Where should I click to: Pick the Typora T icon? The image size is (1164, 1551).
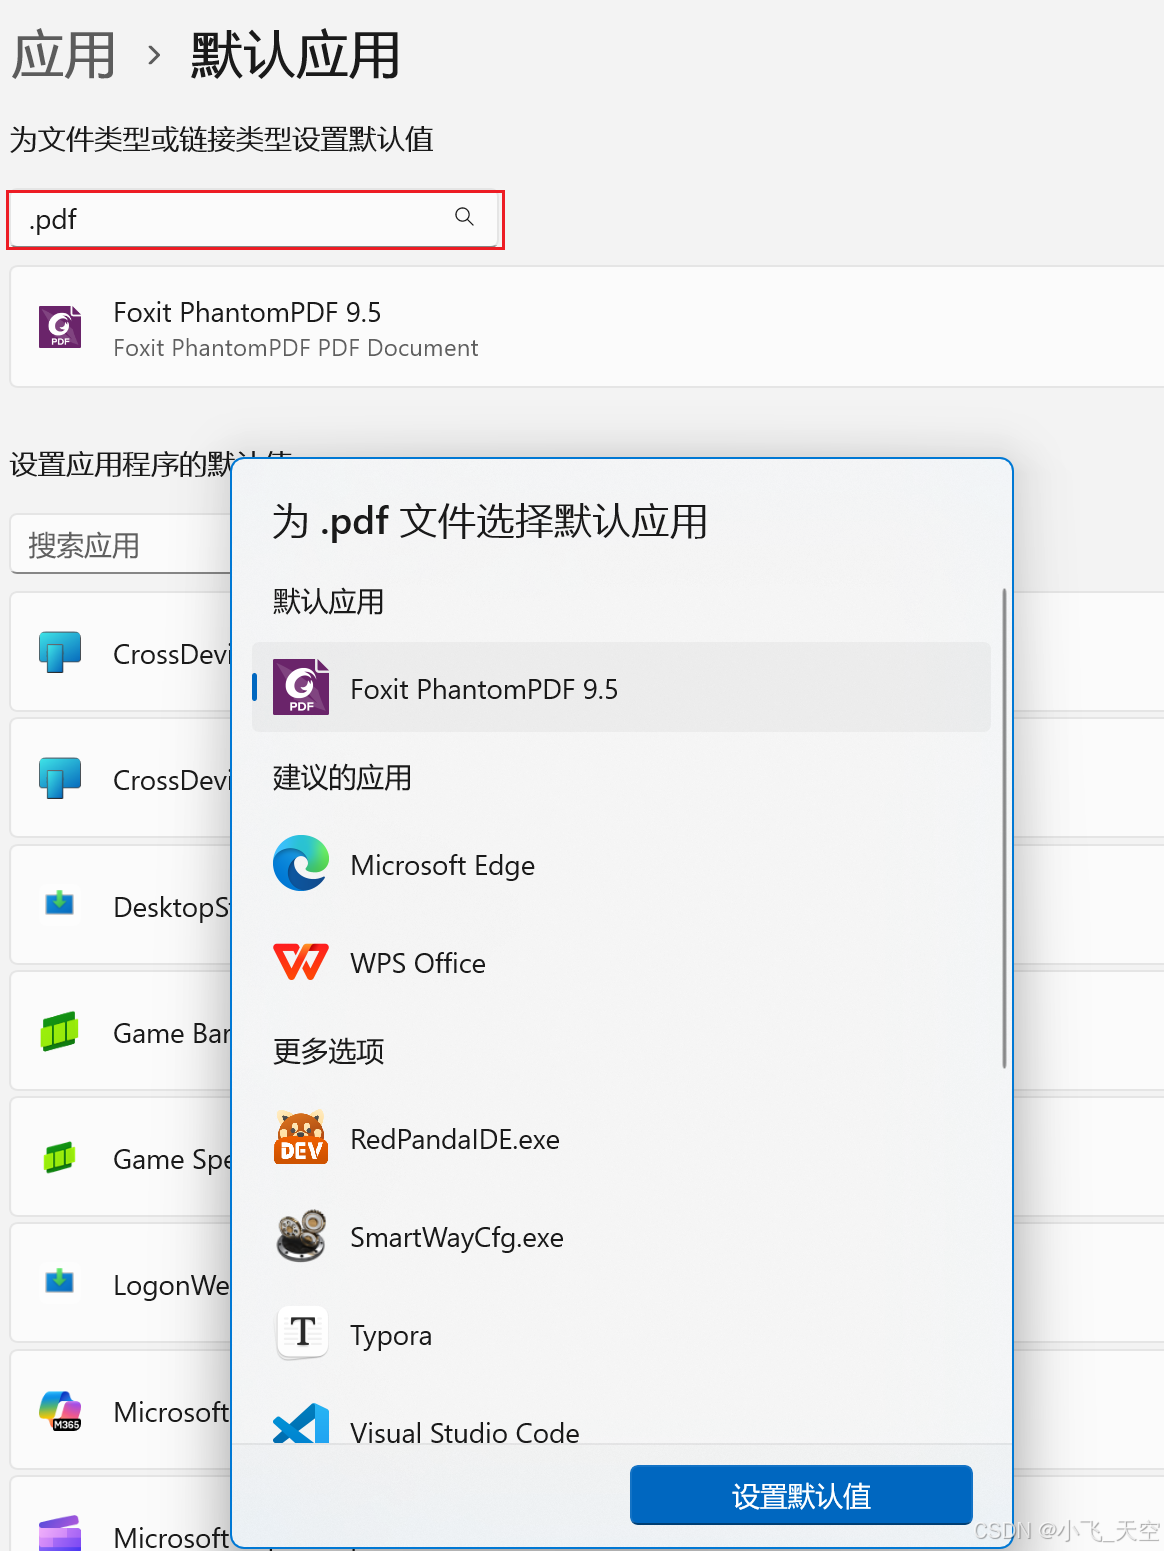pos(302,1333)
